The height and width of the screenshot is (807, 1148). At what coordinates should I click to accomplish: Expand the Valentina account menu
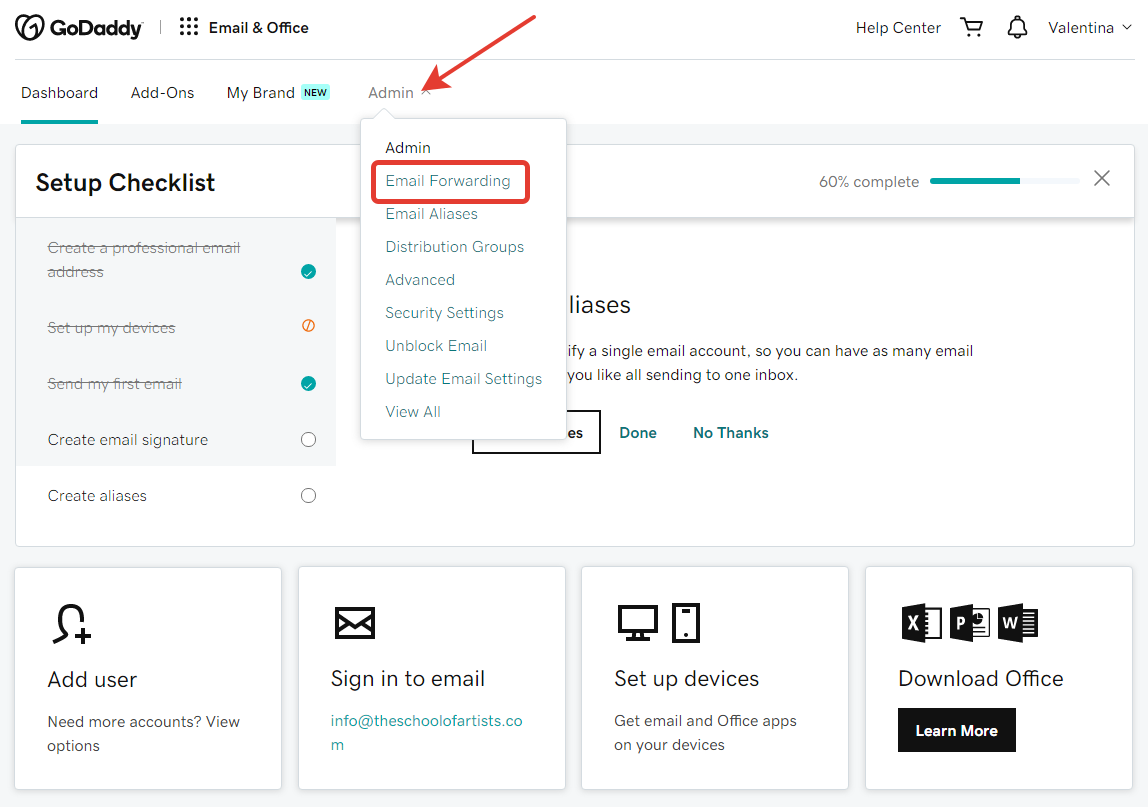[1090, 28]
